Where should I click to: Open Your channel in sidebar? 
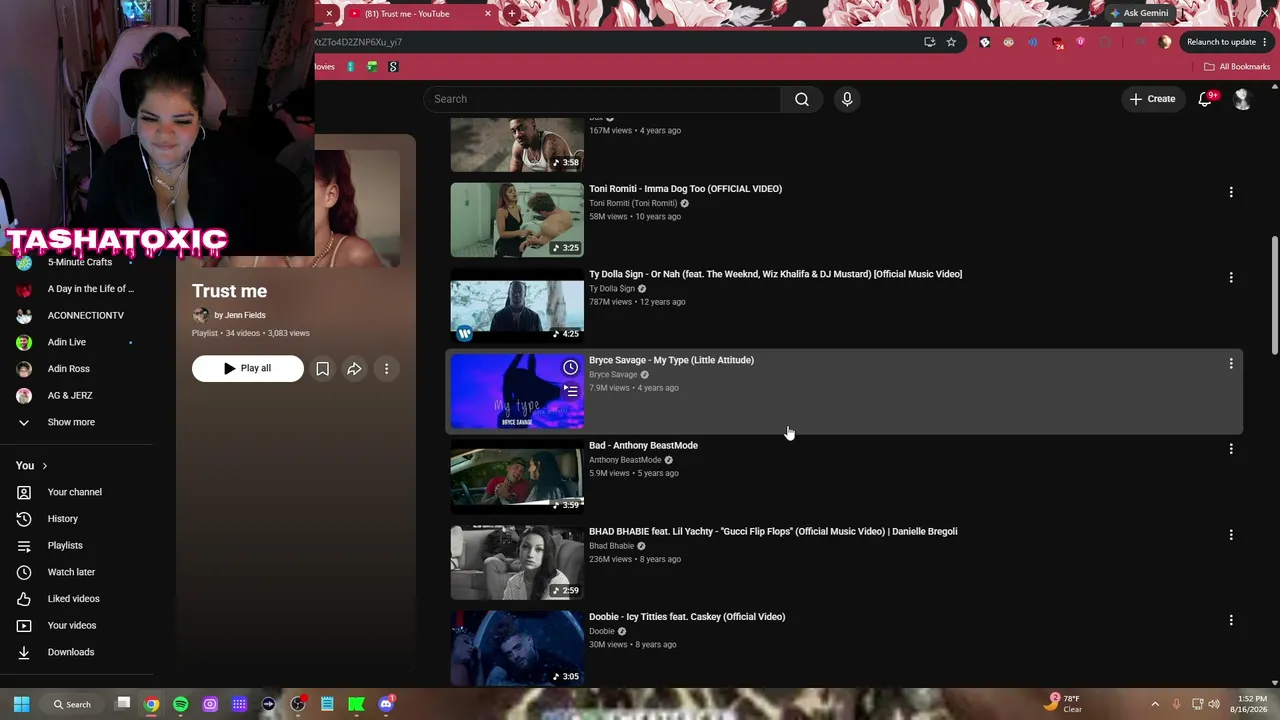click(76, 492)
